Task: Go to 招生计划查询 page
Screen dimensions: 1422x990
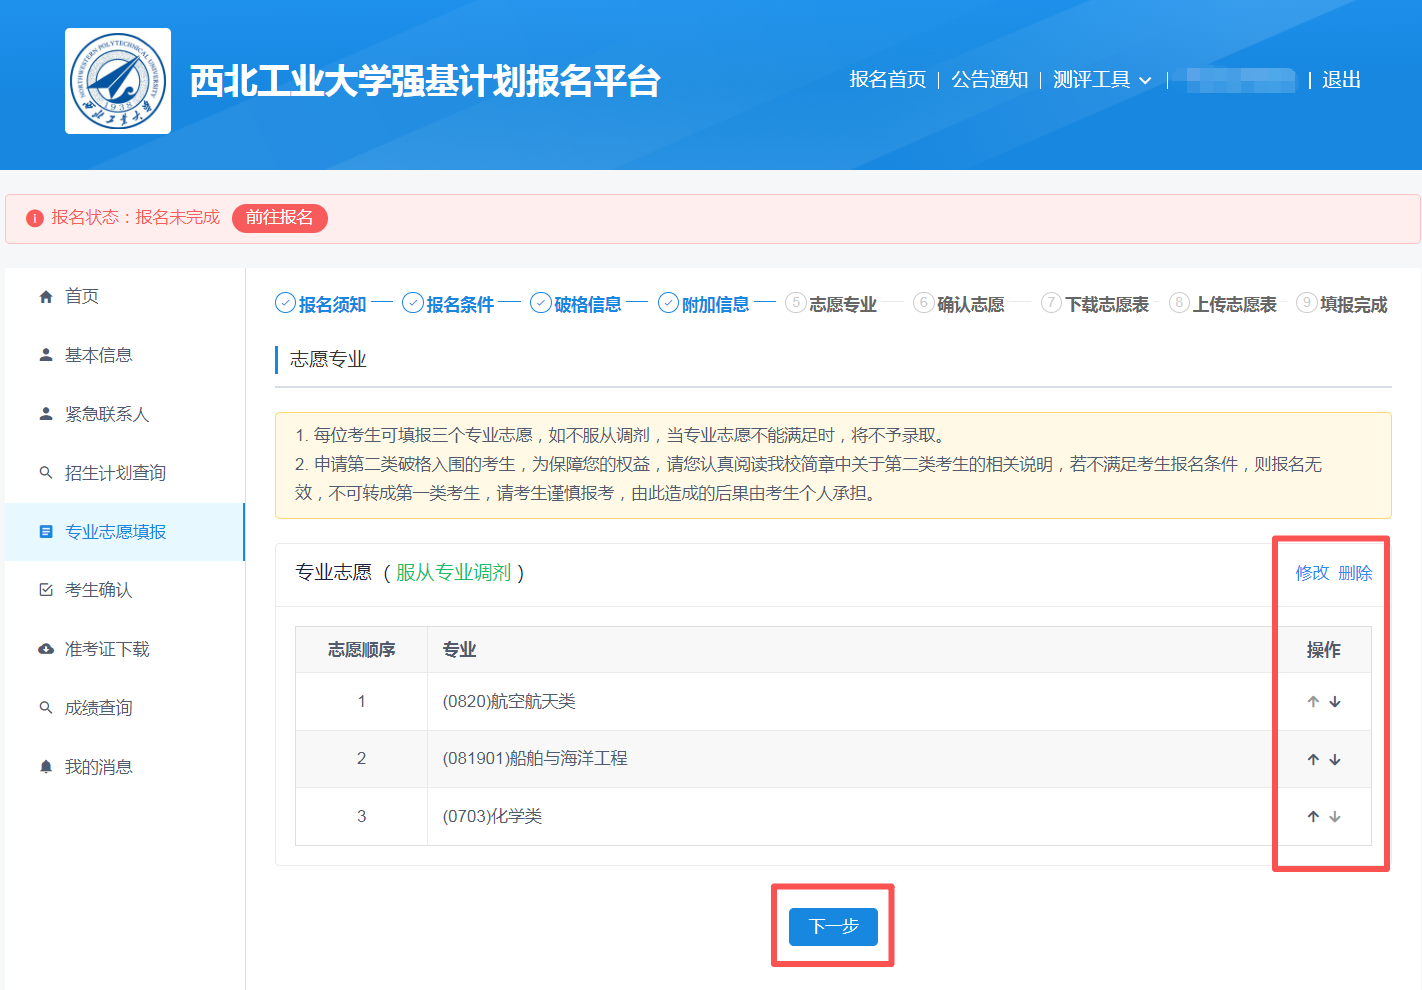Action: tap(115, 473)
